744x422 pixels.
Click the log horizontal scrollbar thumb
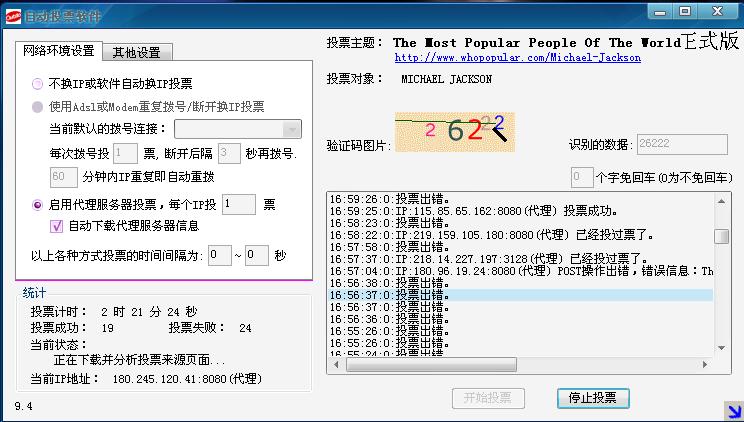pos(431,365)
